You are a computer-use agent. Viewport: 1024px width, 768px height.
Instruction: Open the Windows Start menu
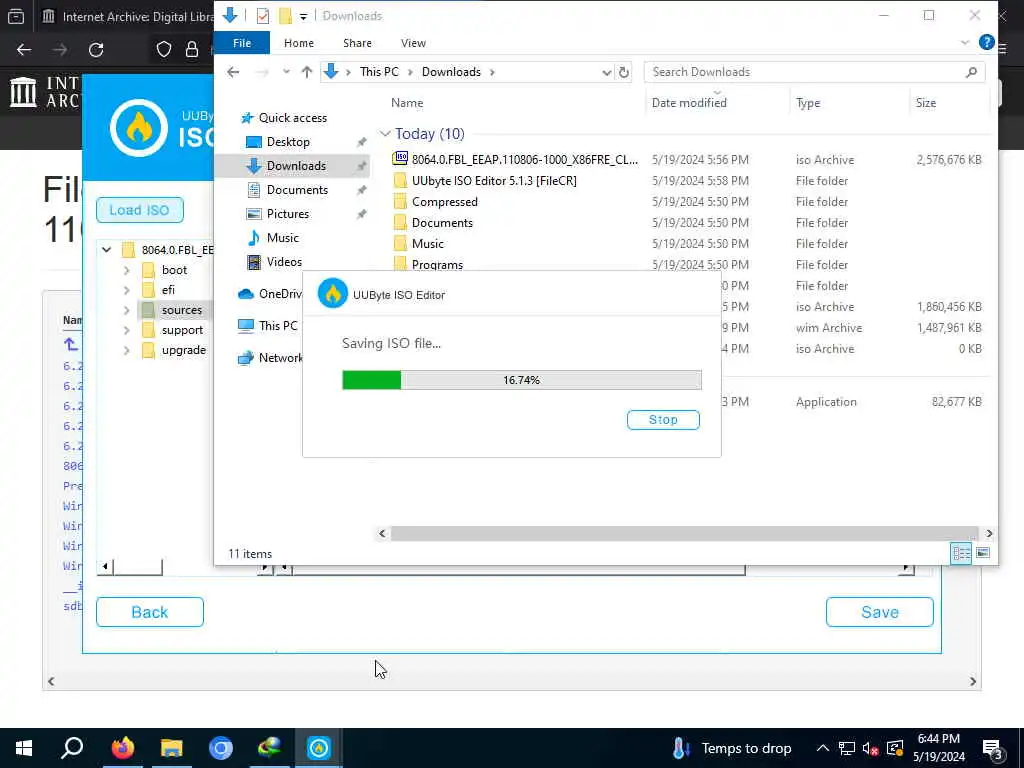(x=24, y=748)
